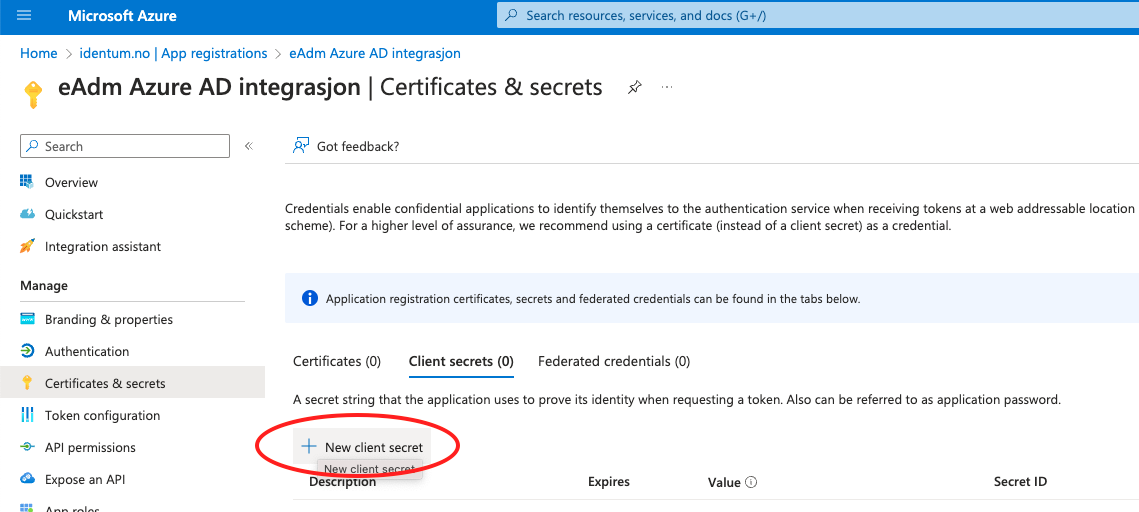Click New client secret button
This screenshot has width=1139, height=512.
click(362, 447)
